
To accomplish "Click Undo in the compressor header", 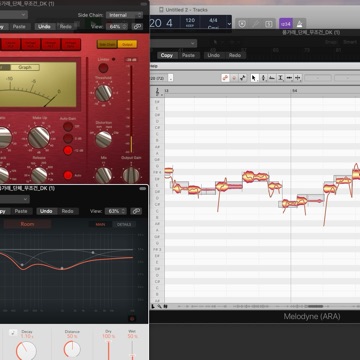I will click(x=44, y=27).
